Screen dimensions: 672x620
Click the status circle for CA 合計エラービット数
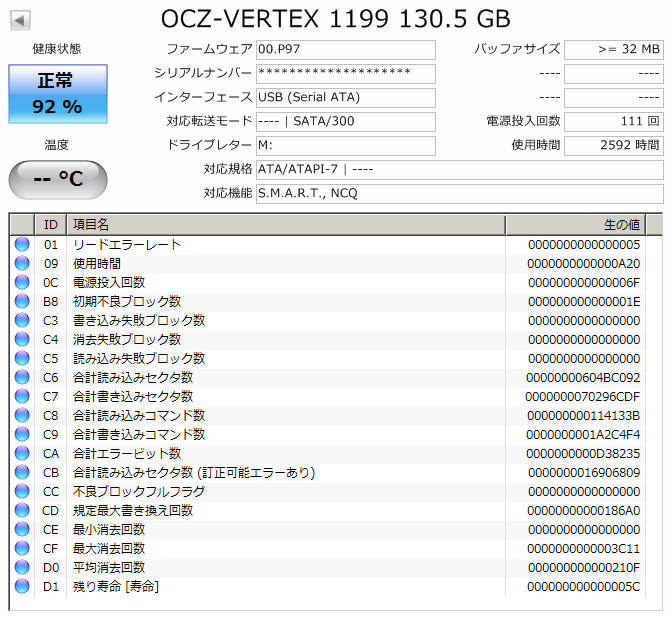[22, 453]
